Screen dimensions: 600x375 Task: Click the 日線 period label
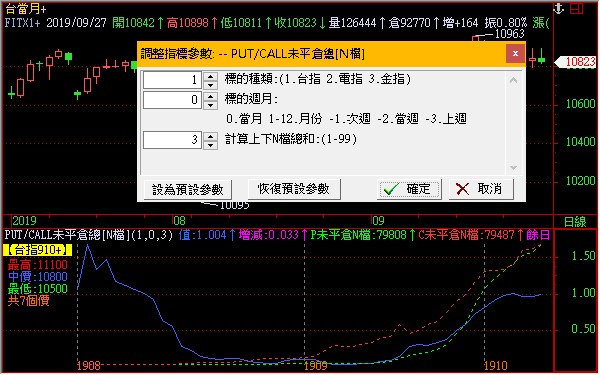[575, 222]
